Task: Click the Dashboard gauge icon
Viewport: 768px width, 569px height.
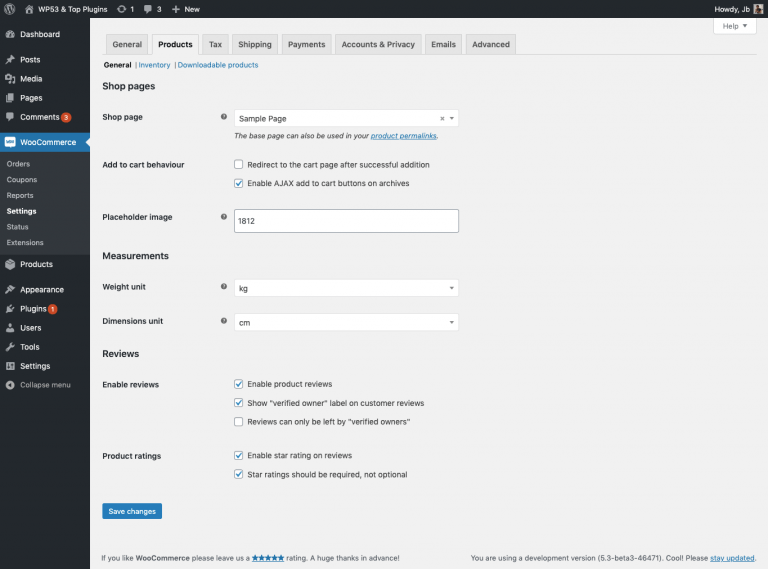Action: [x=10, y=34]
